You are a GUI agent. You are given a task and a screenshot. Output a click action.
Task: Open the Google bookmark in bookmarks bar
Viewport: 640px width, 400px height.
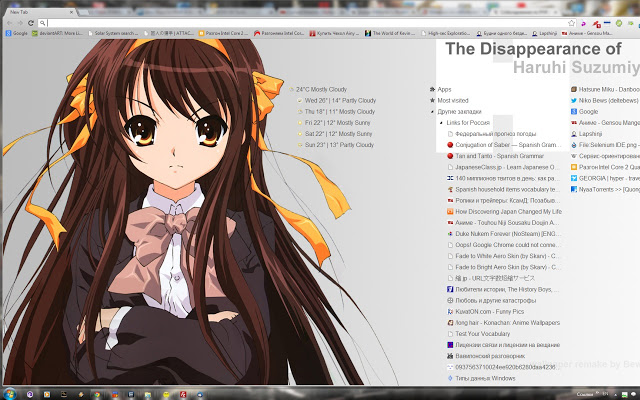(16, 33)
